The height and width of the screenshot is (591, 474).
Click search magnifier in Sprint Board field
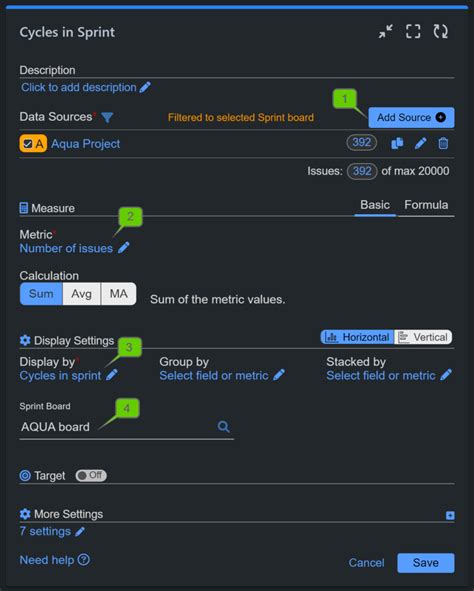[x=223, y=426]
